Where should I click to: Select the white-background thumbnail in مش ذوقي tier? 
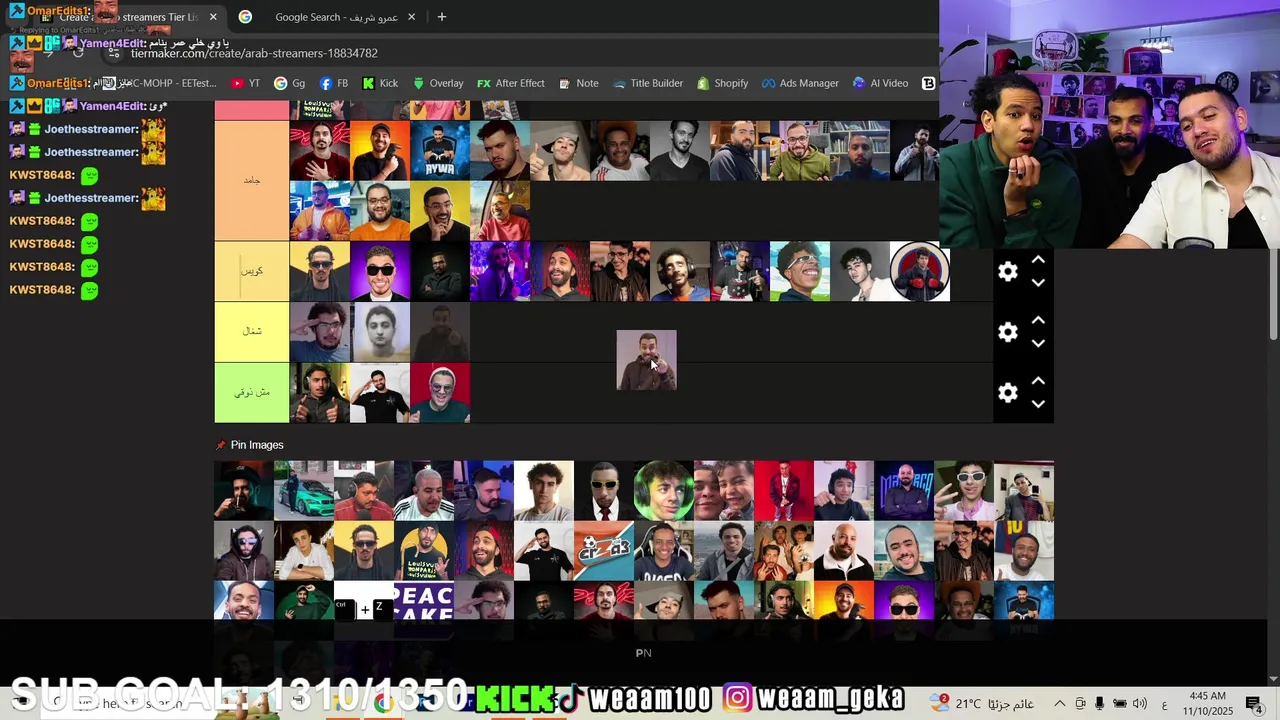click(380, 393)
